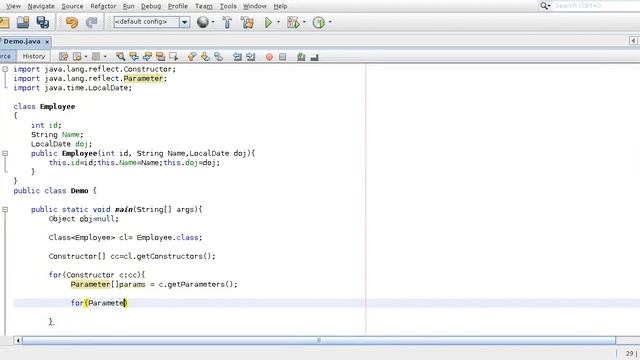Click the Quick Search input field
This screenshot has height=360, width=640.
[x=596, y=5]
